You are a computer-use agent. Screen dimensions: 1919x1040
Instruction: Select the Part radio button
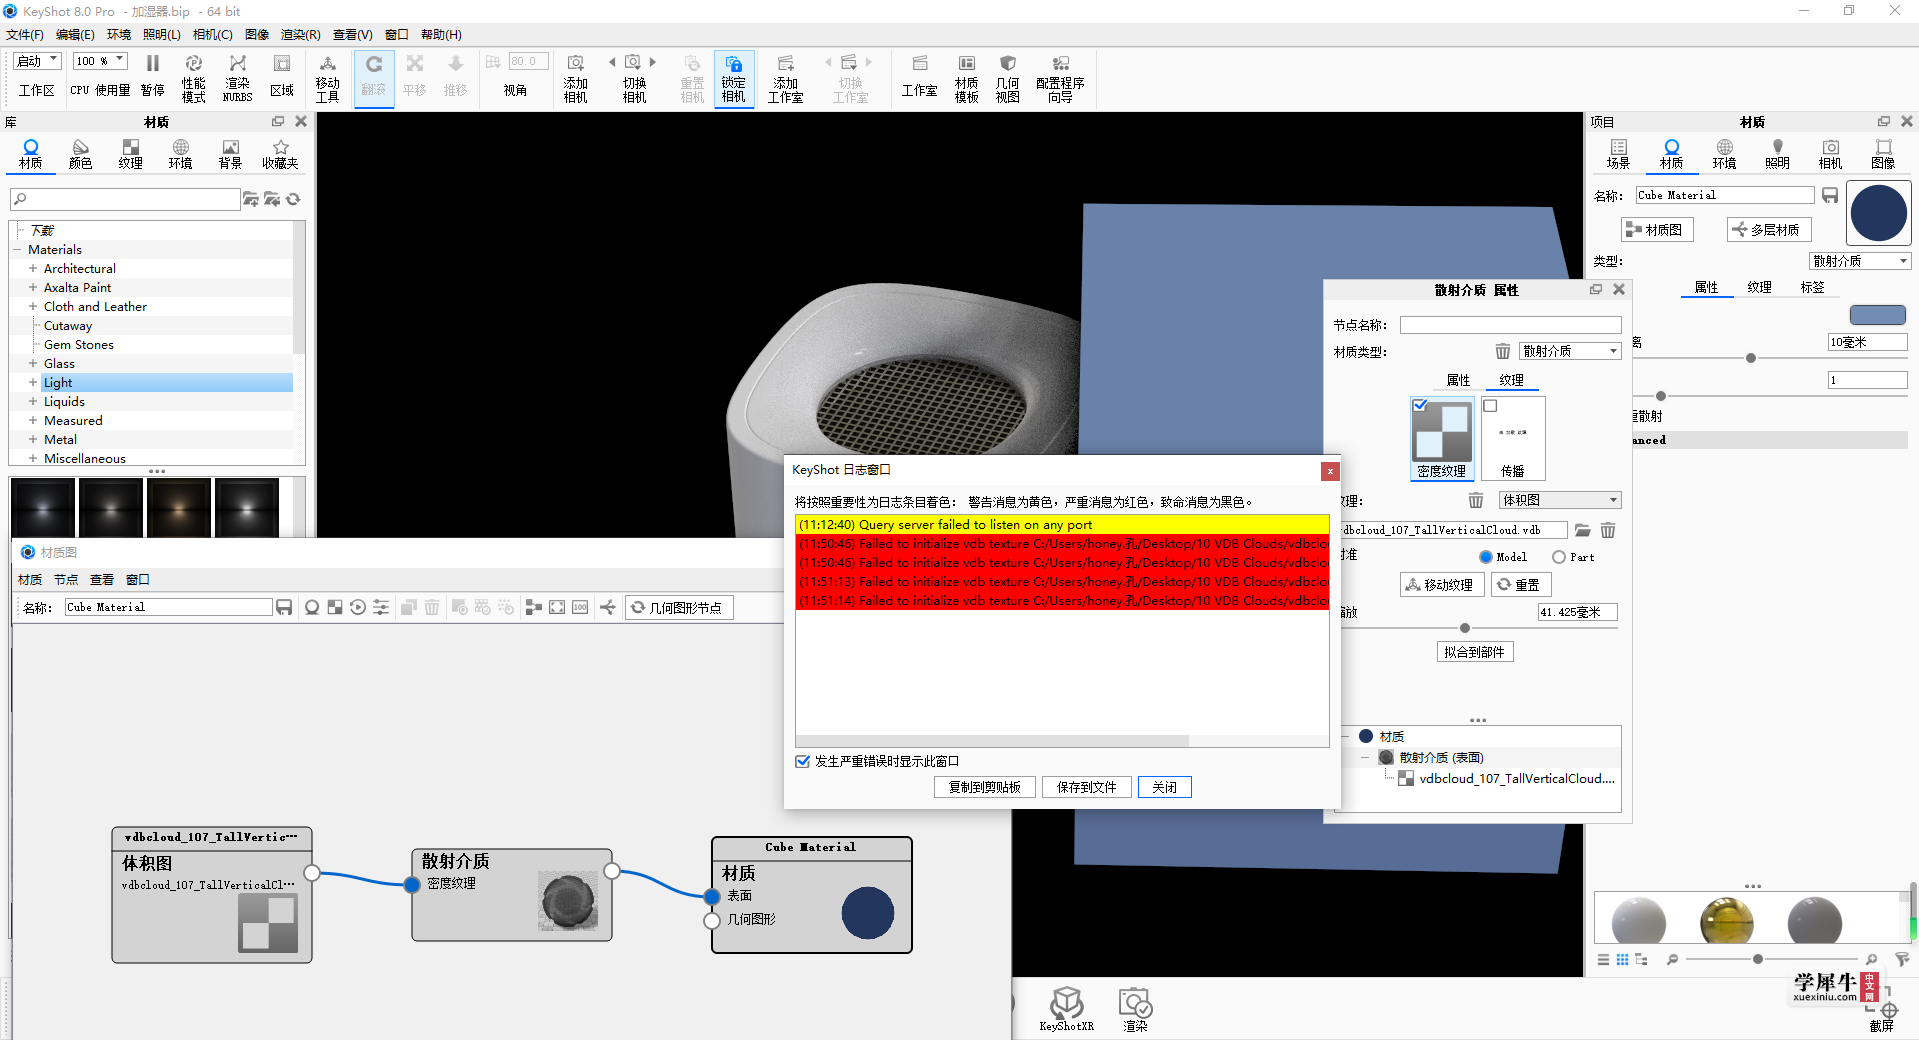[x=1559, y=557]
